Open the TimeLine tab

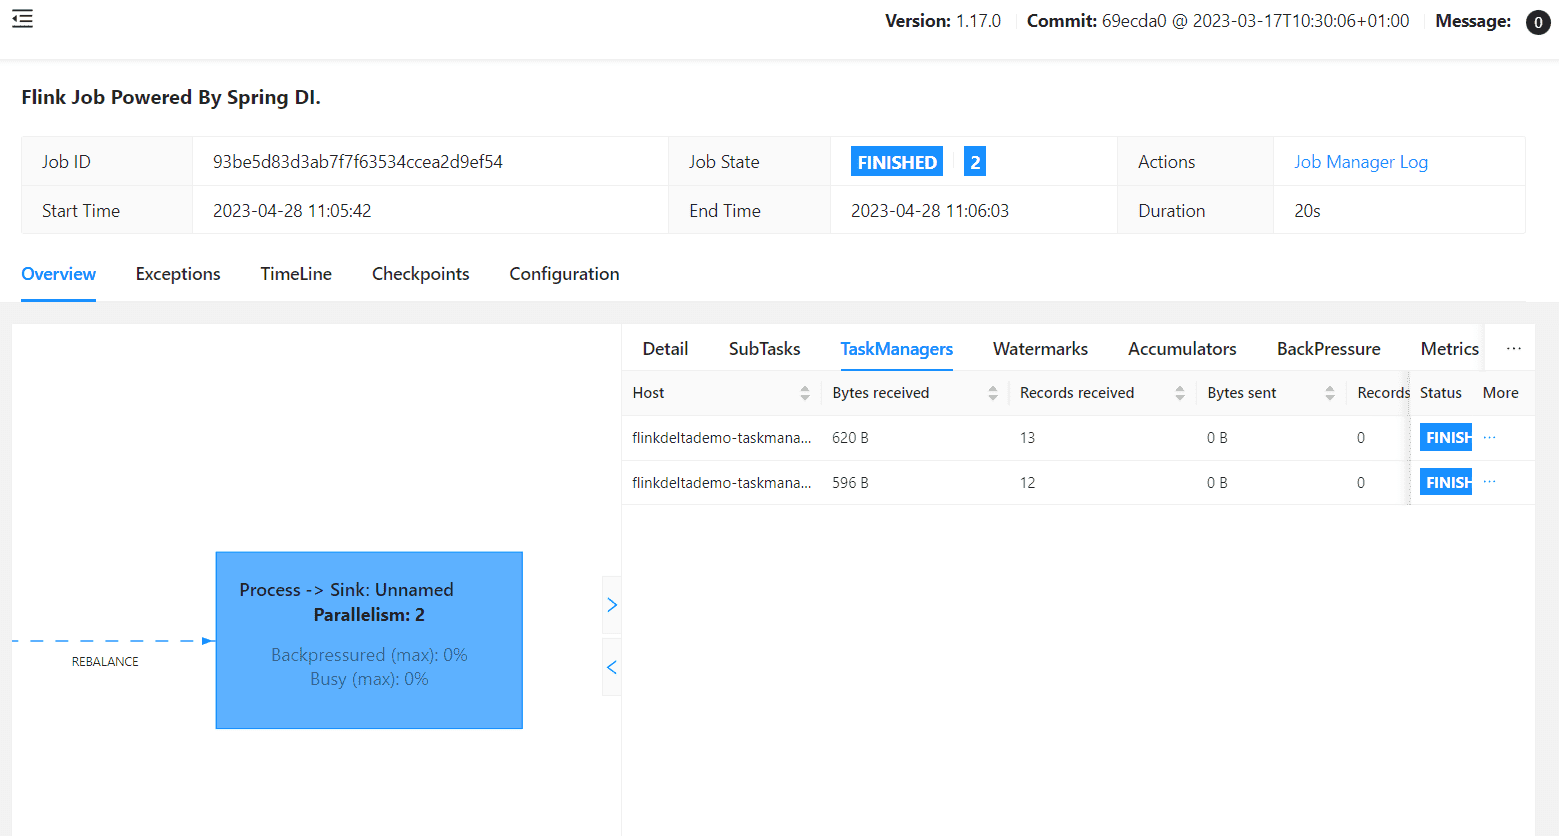296,274
